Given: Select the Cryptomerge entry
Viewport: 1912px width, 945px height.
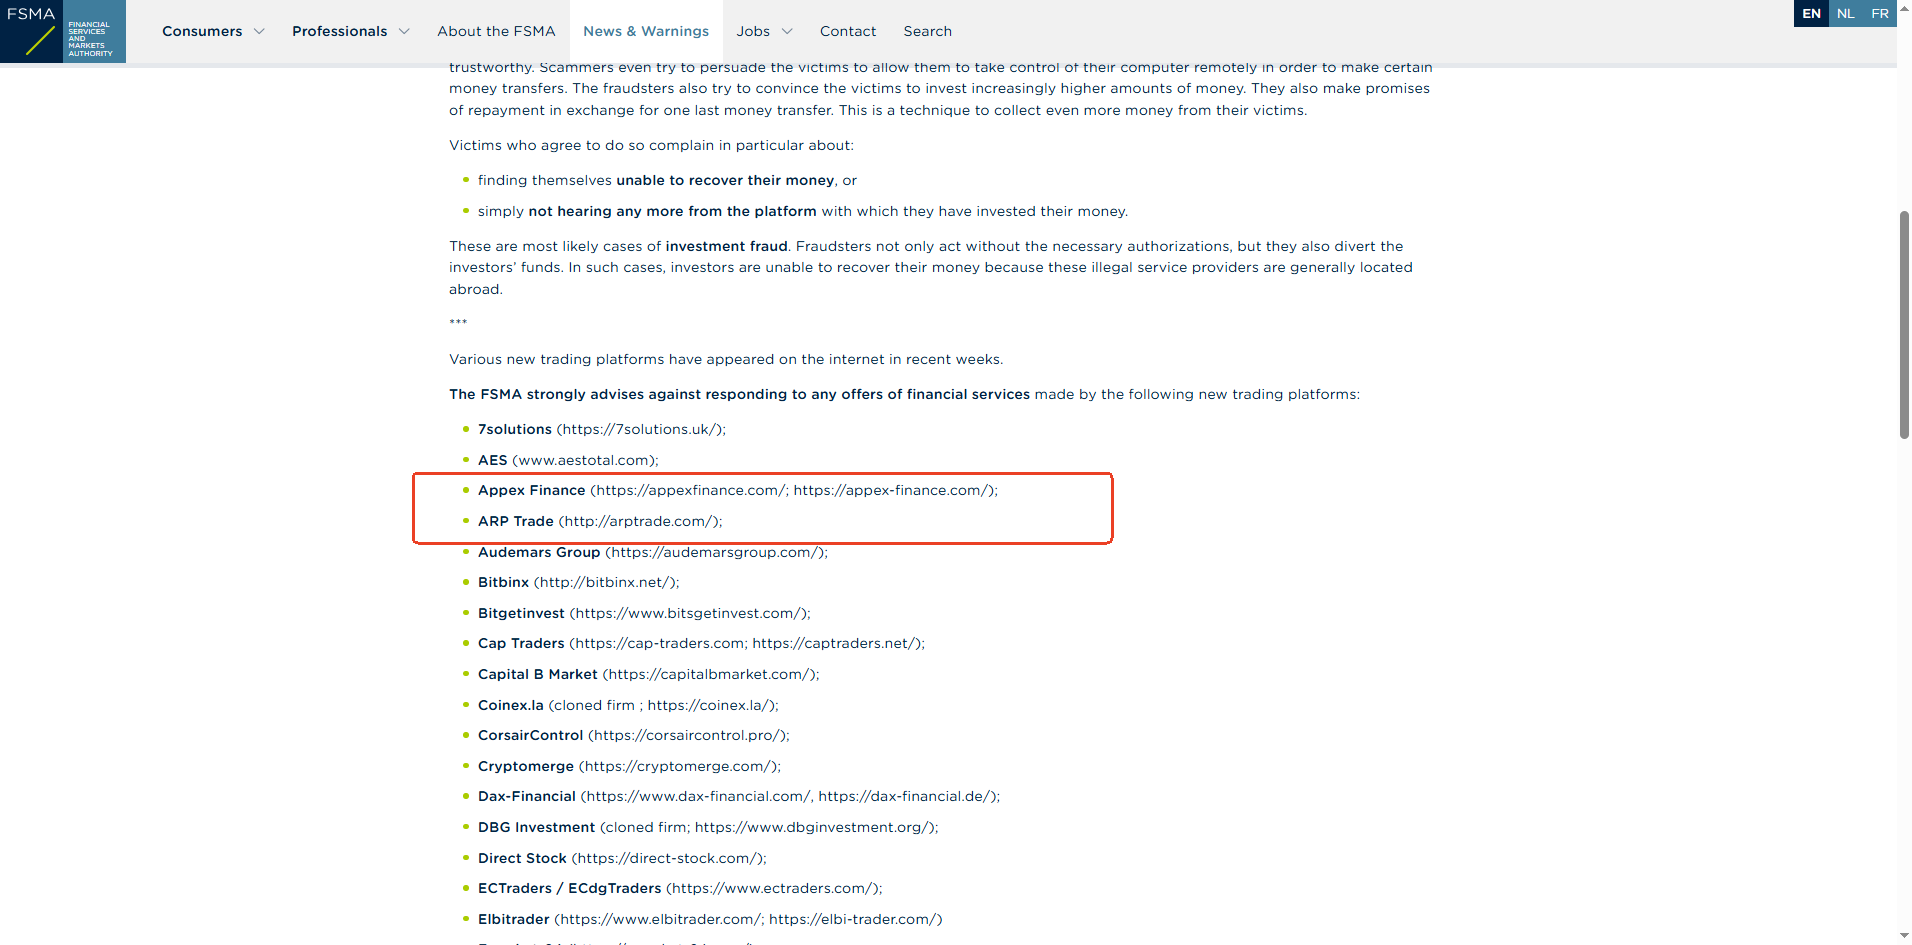Looking at the screenshot, I should coord(630,766).
